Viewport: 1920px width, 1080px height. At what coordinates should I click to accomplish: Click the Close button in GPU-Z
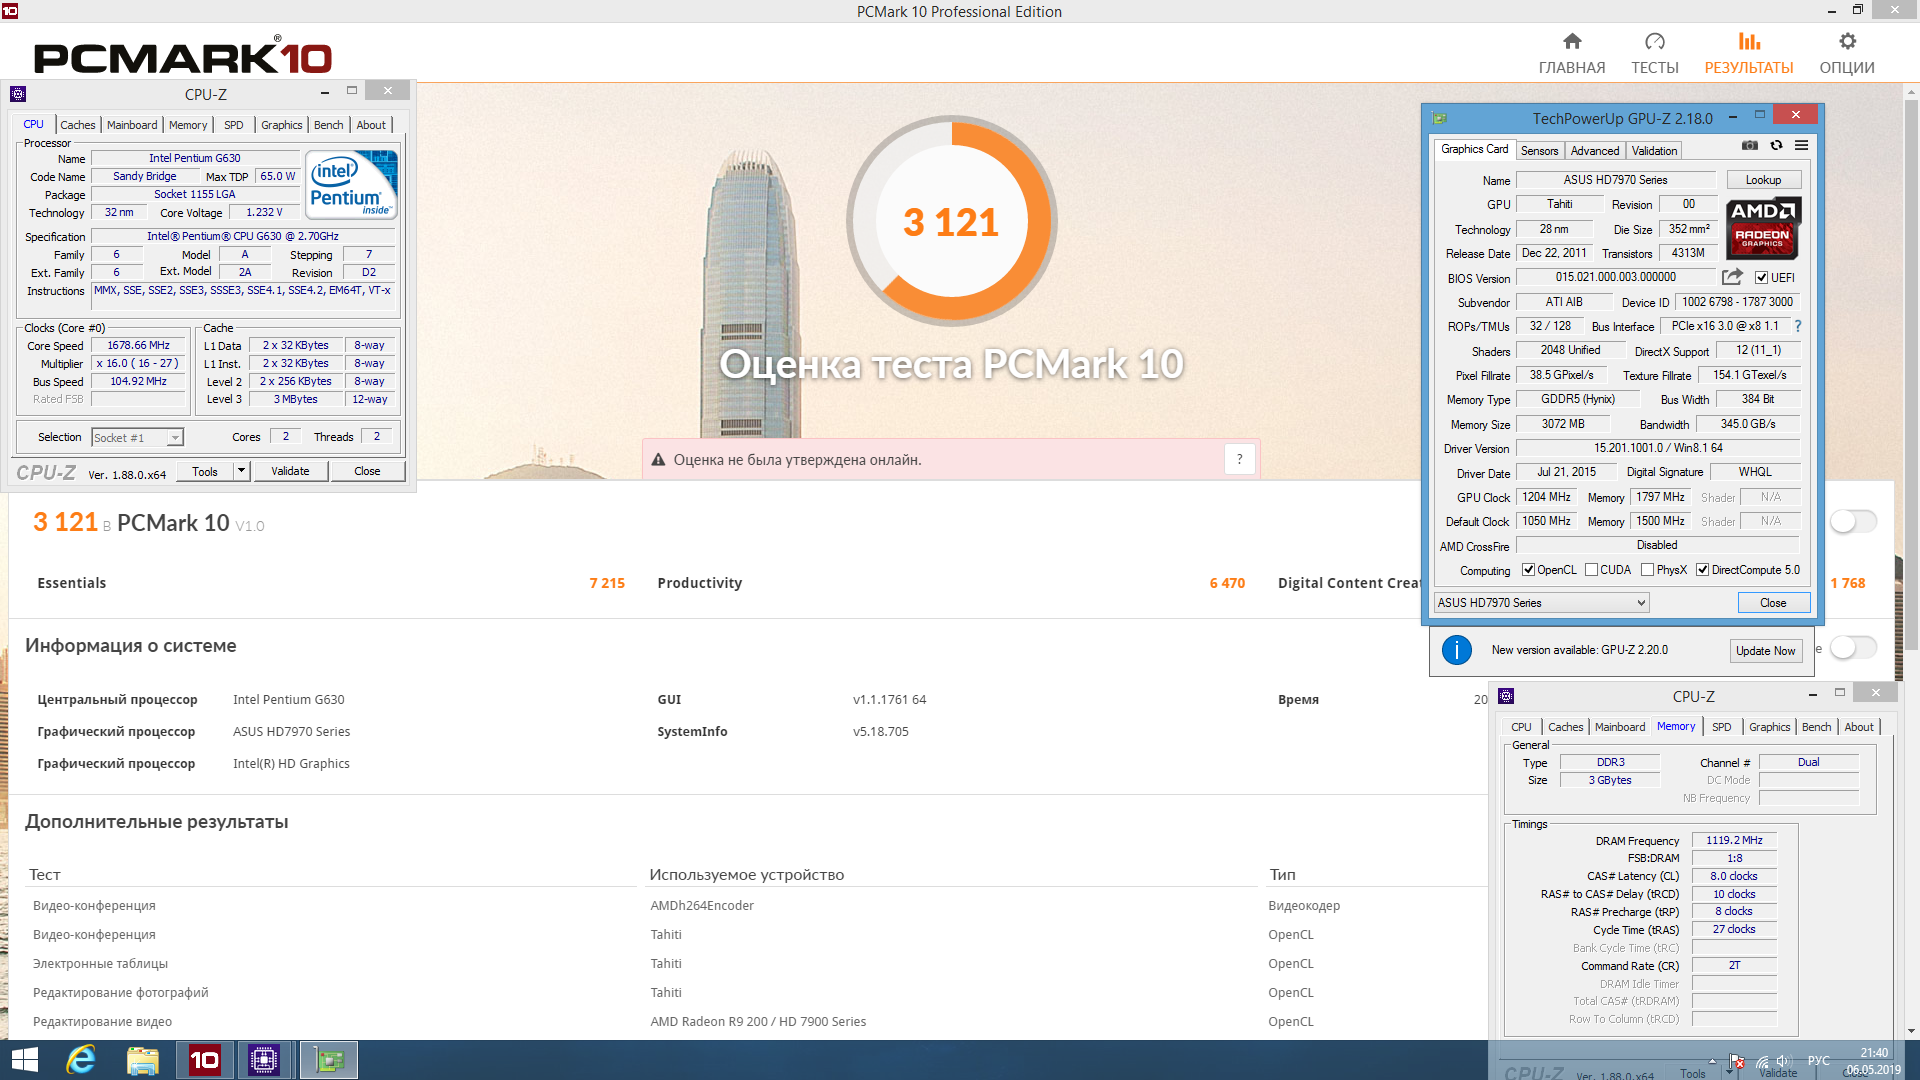click(x=1773, y=603)
